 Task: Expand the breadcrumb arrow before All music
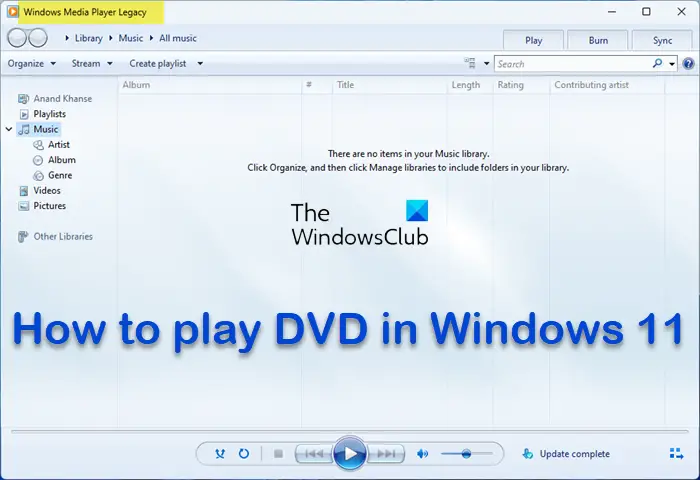(151, 38)
